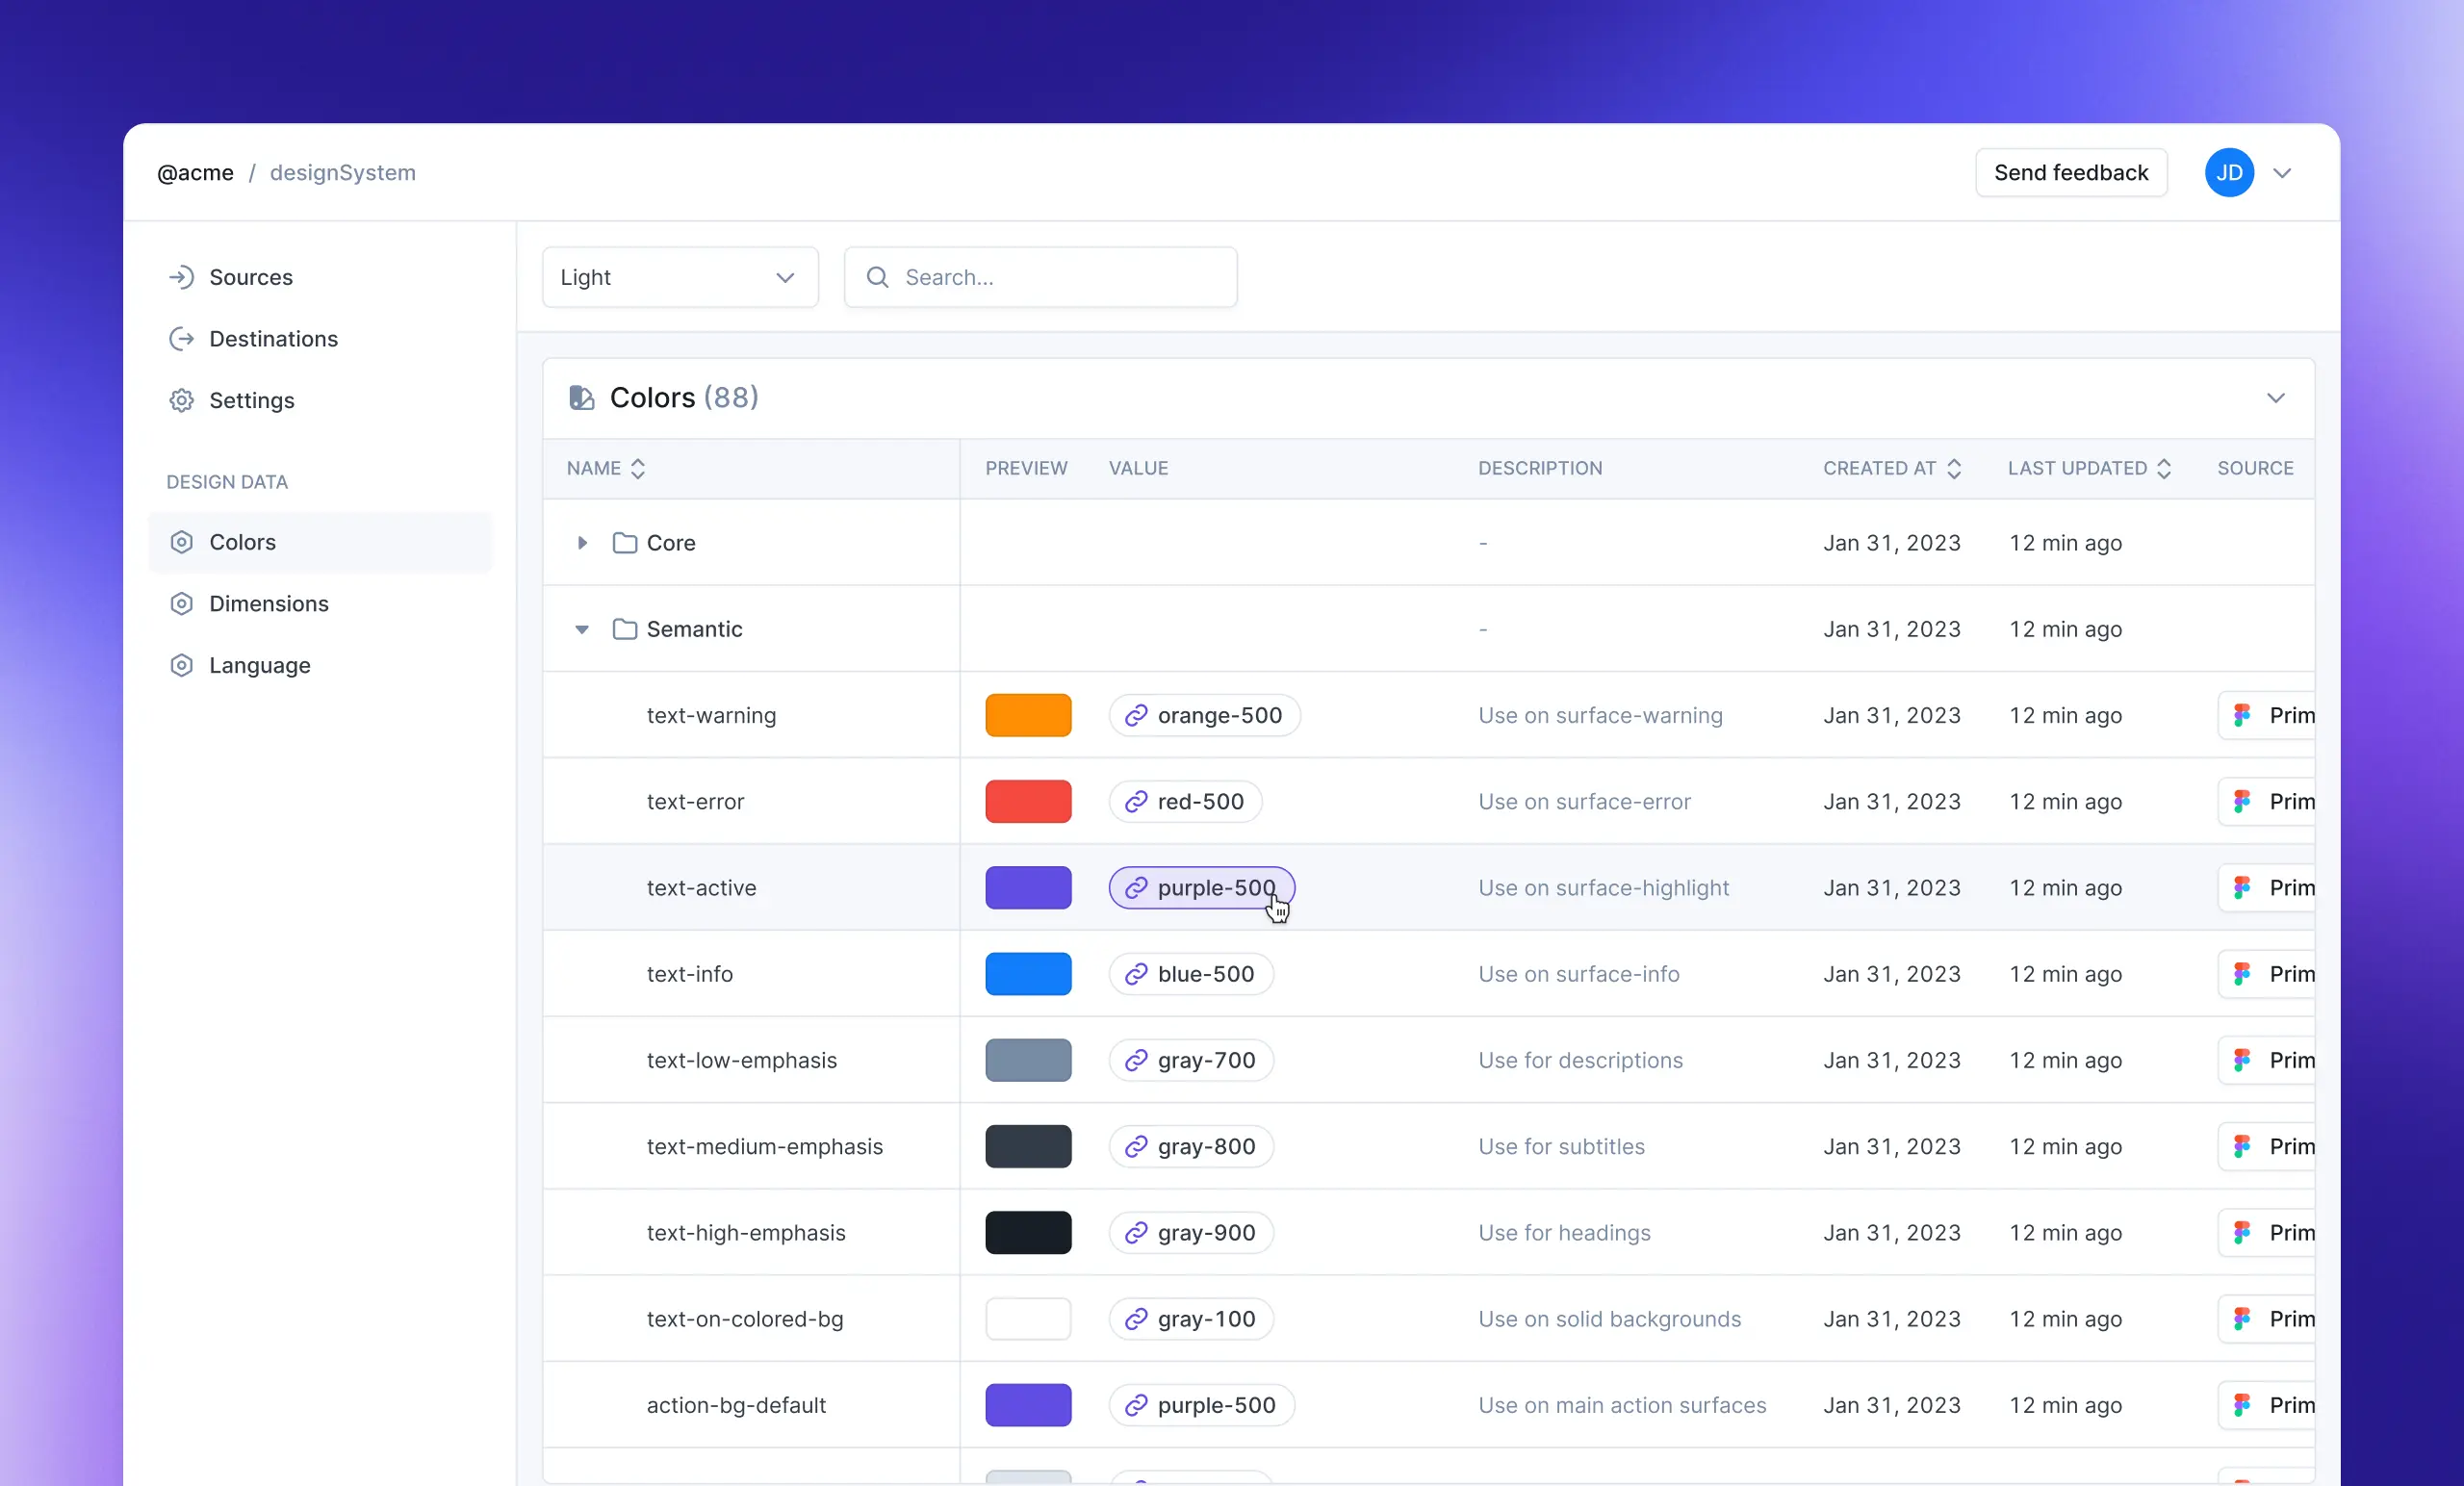The height and width of the screenshot is (1486, 2464).
Task: Click the Sources icon in sidebar
Action: 180,276
